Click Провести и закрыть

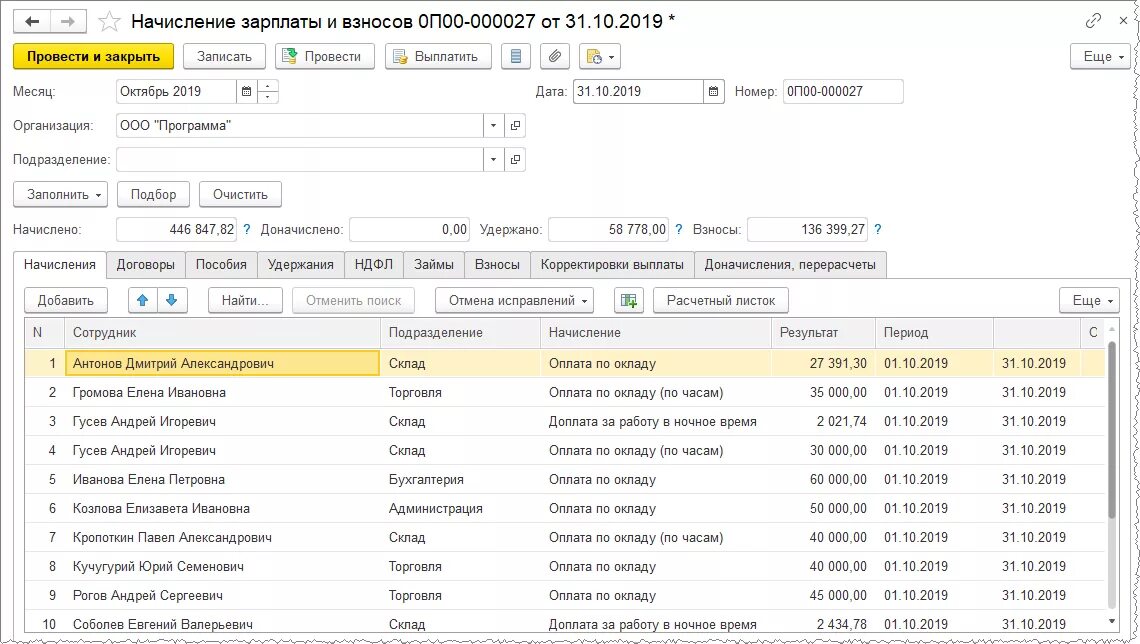[93, 57]
